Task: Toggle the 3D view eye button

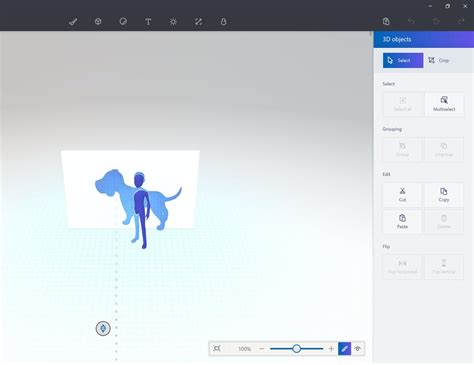Action: [x=358, y=349]
